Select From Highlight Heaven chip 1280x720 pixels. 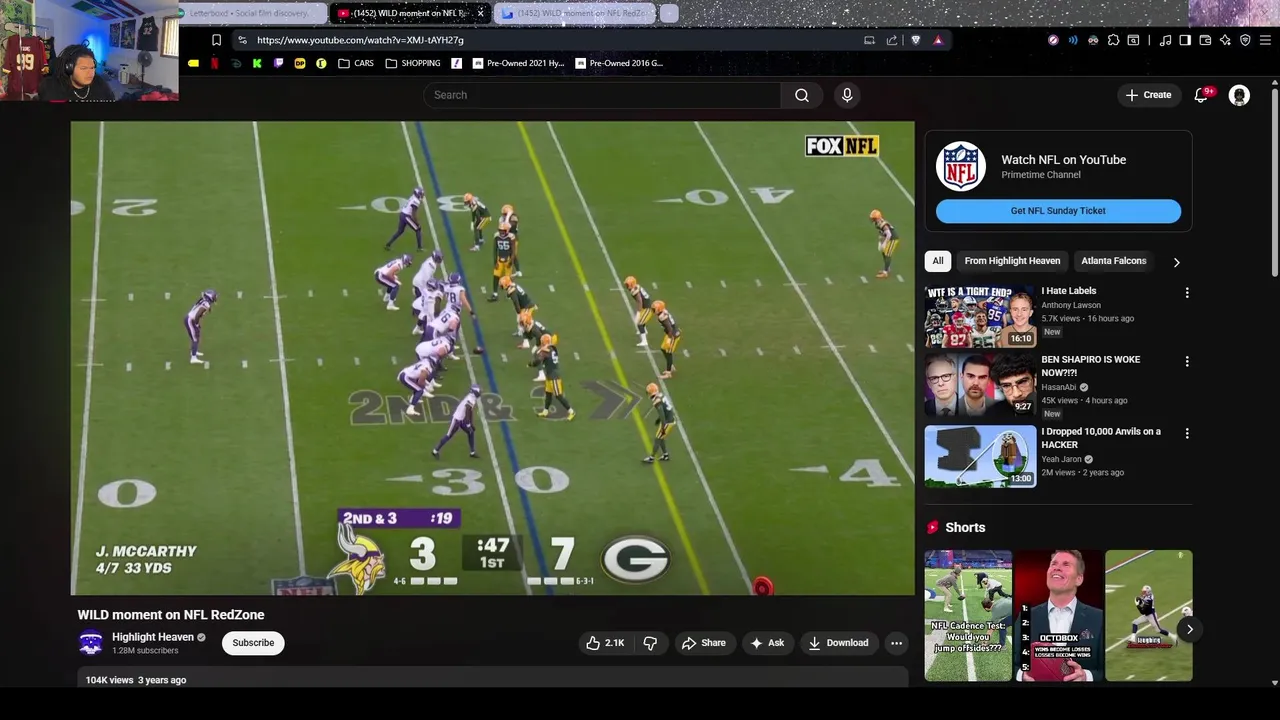click(1012, 261)
